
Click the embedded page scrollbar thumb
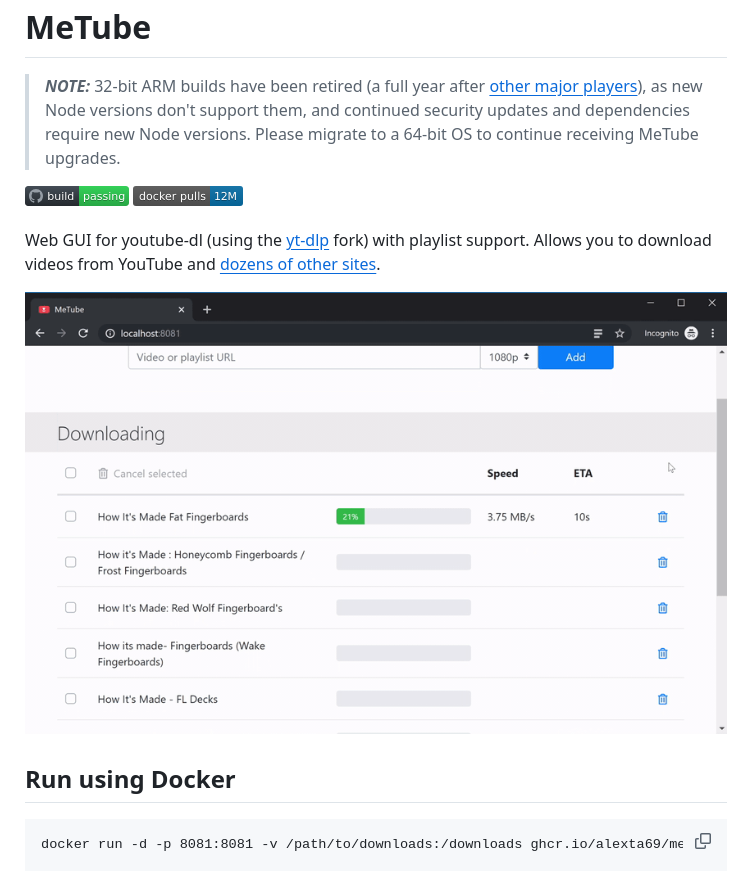722,497
